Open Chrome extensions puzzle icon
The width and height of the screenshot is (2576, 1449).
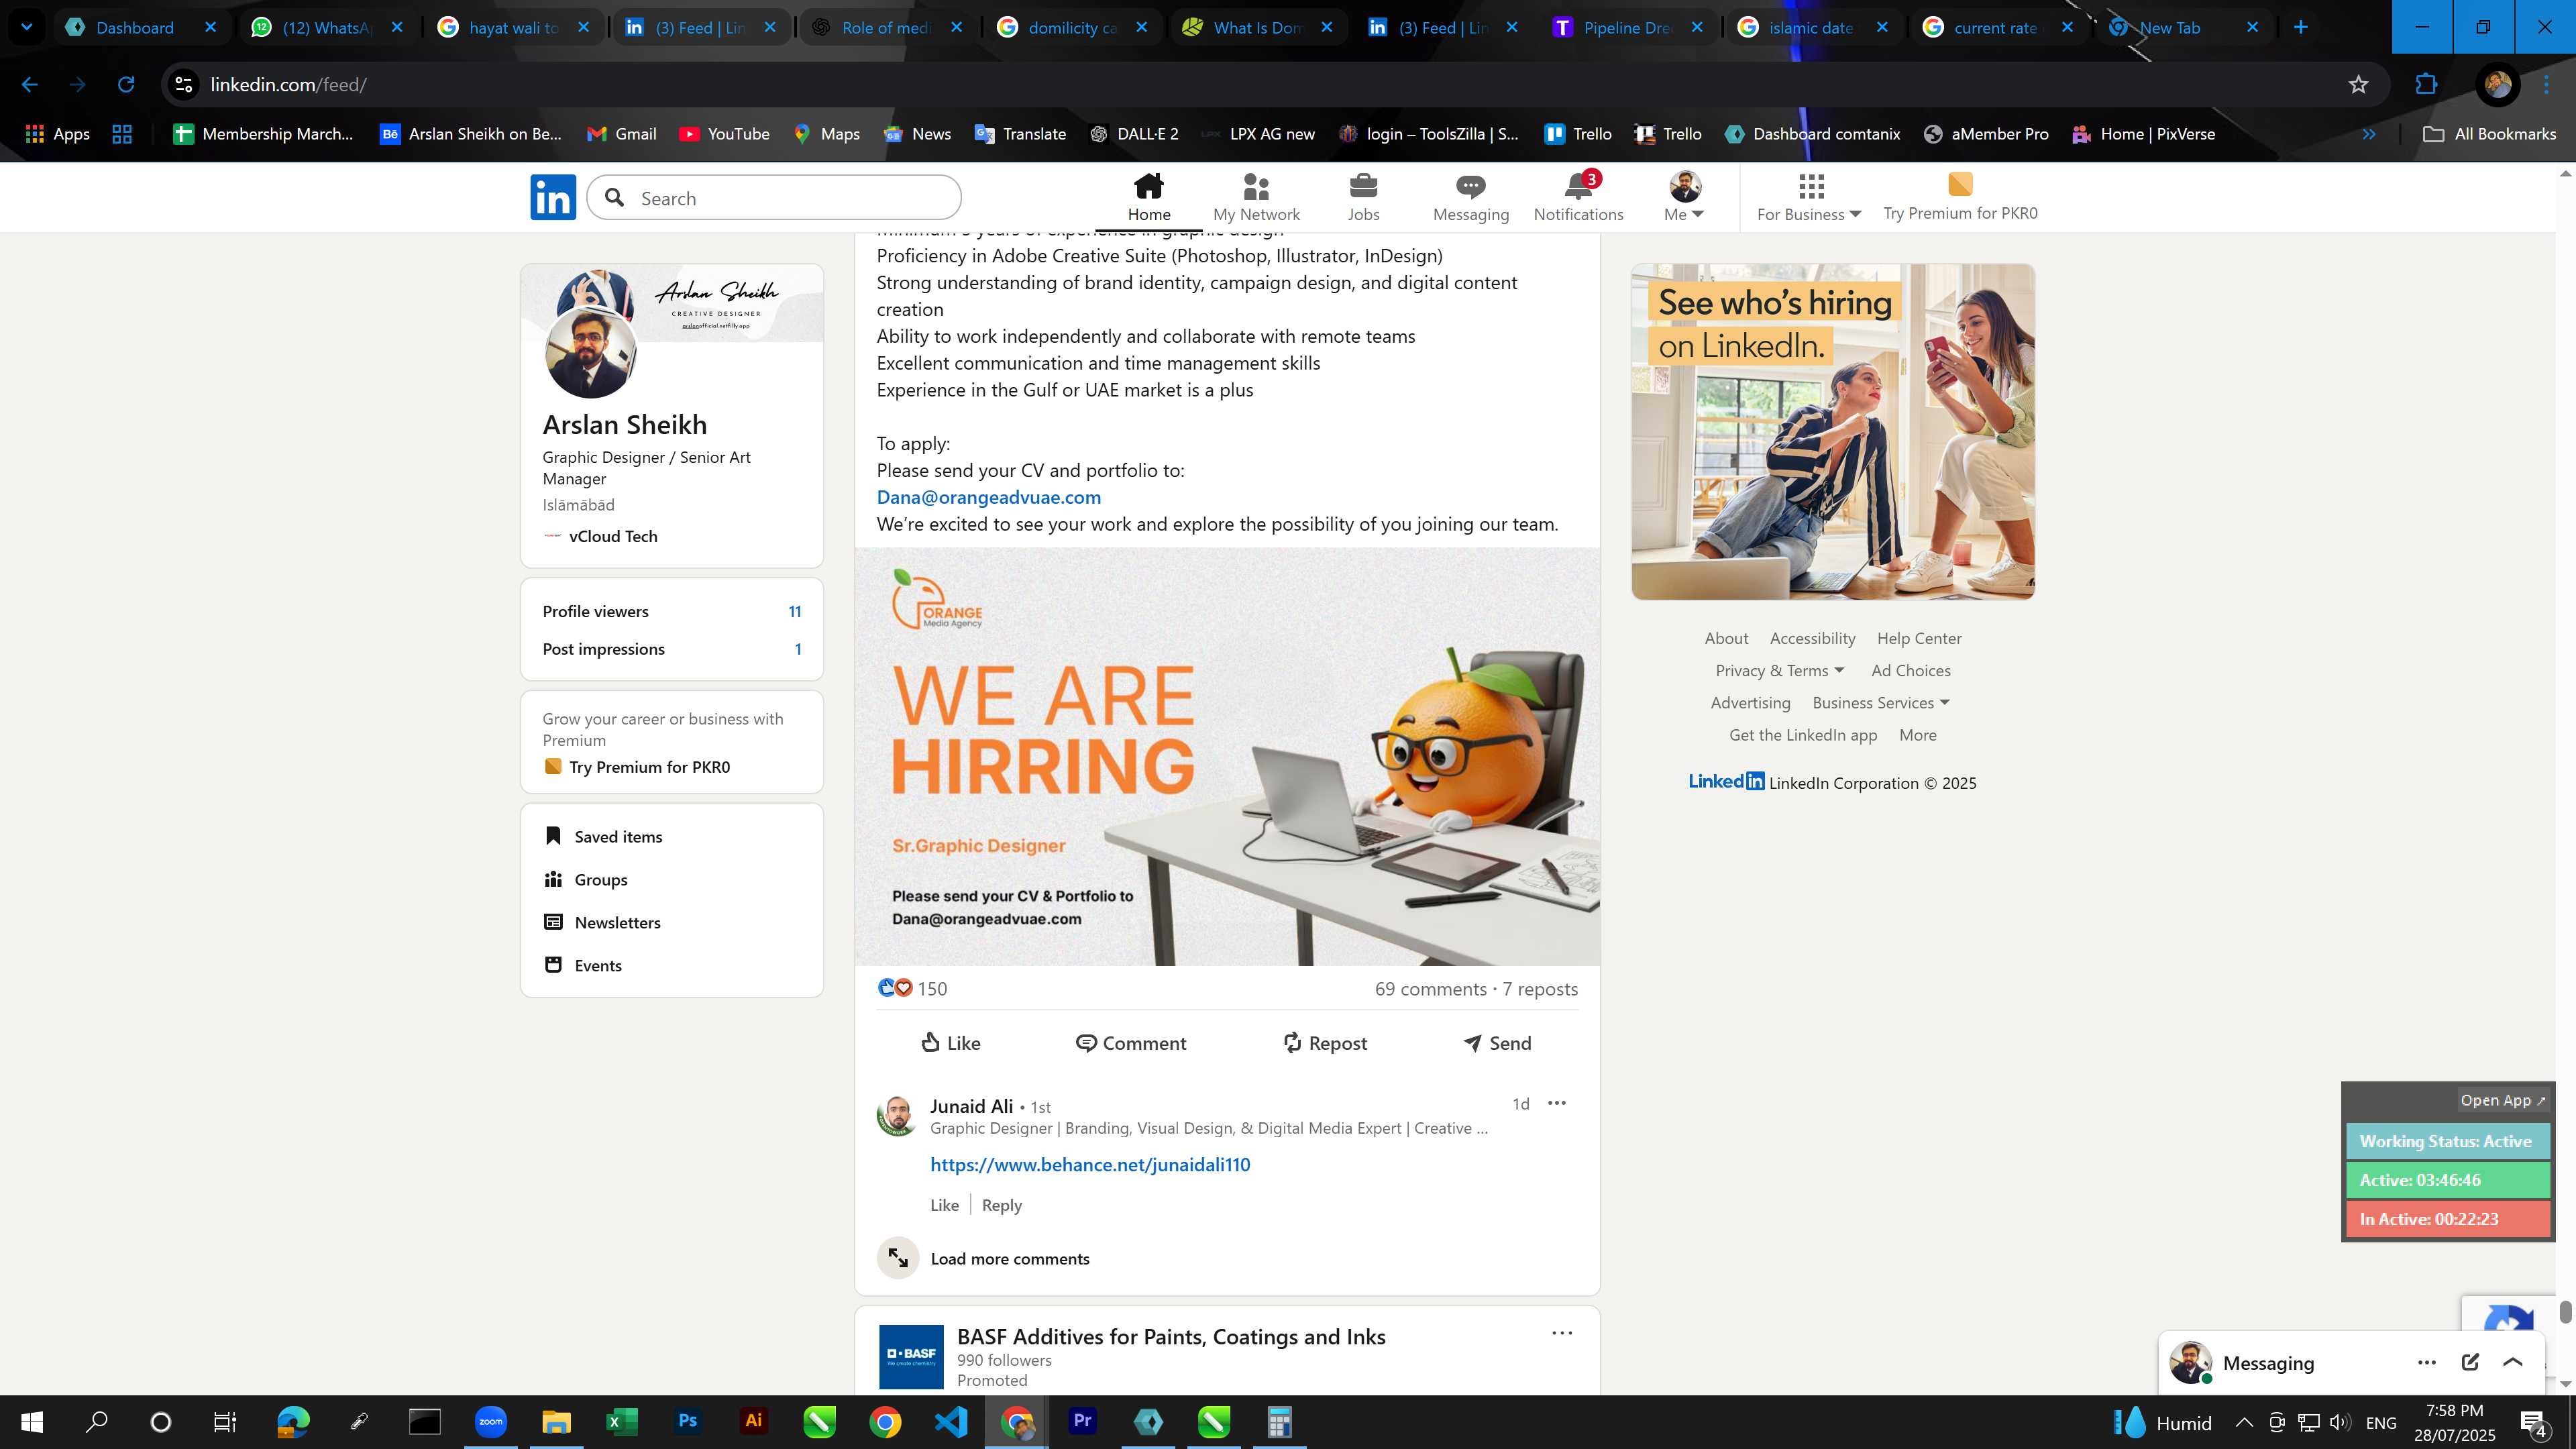2426,85
